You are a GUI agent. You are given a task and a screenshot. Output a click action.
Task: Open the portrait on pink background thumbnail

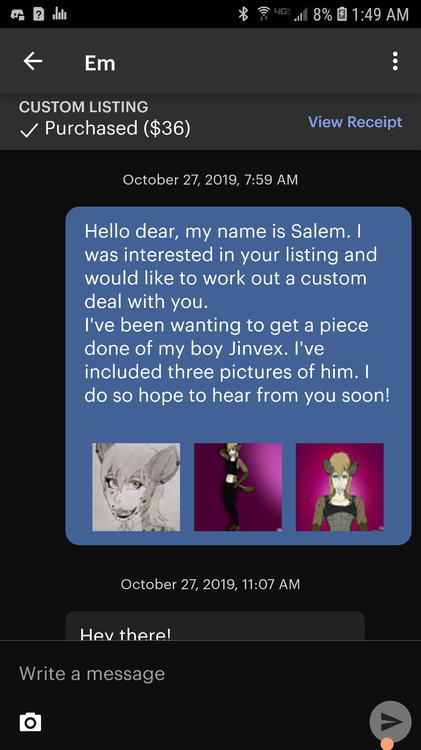click(340, 487)
